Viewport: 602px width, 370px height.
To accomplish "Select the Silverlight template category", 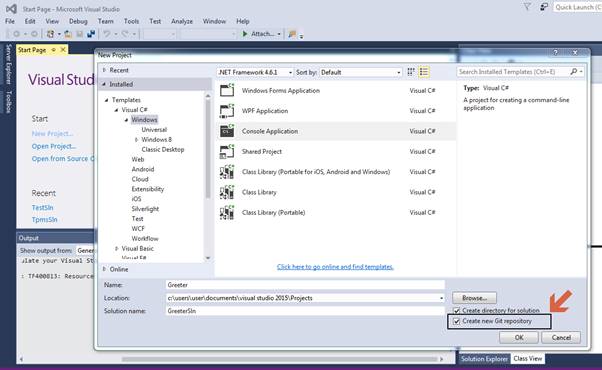I will tap(145, 209).
